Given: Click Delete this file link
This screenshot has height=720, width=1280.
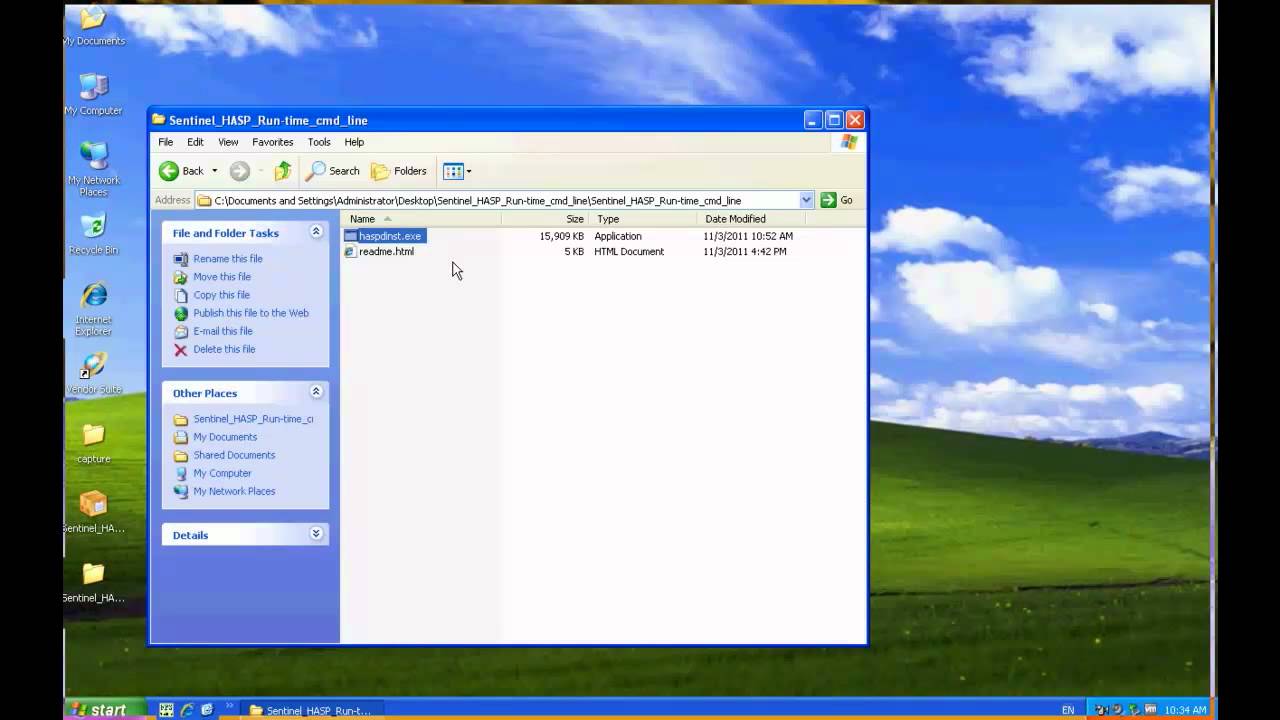Looking at the screenshot, I should pos(224,349).
